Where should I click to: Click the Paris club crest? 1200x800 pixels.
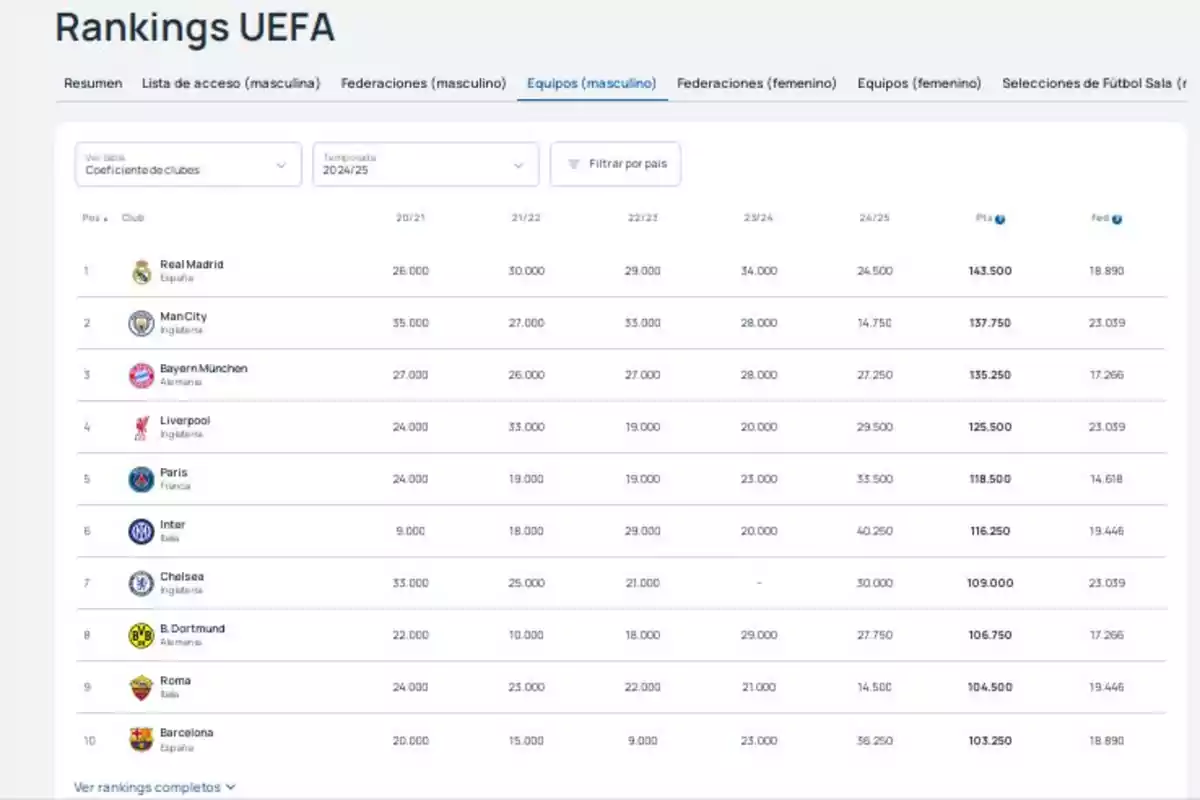pyautogui.click(x=141, y=480)
